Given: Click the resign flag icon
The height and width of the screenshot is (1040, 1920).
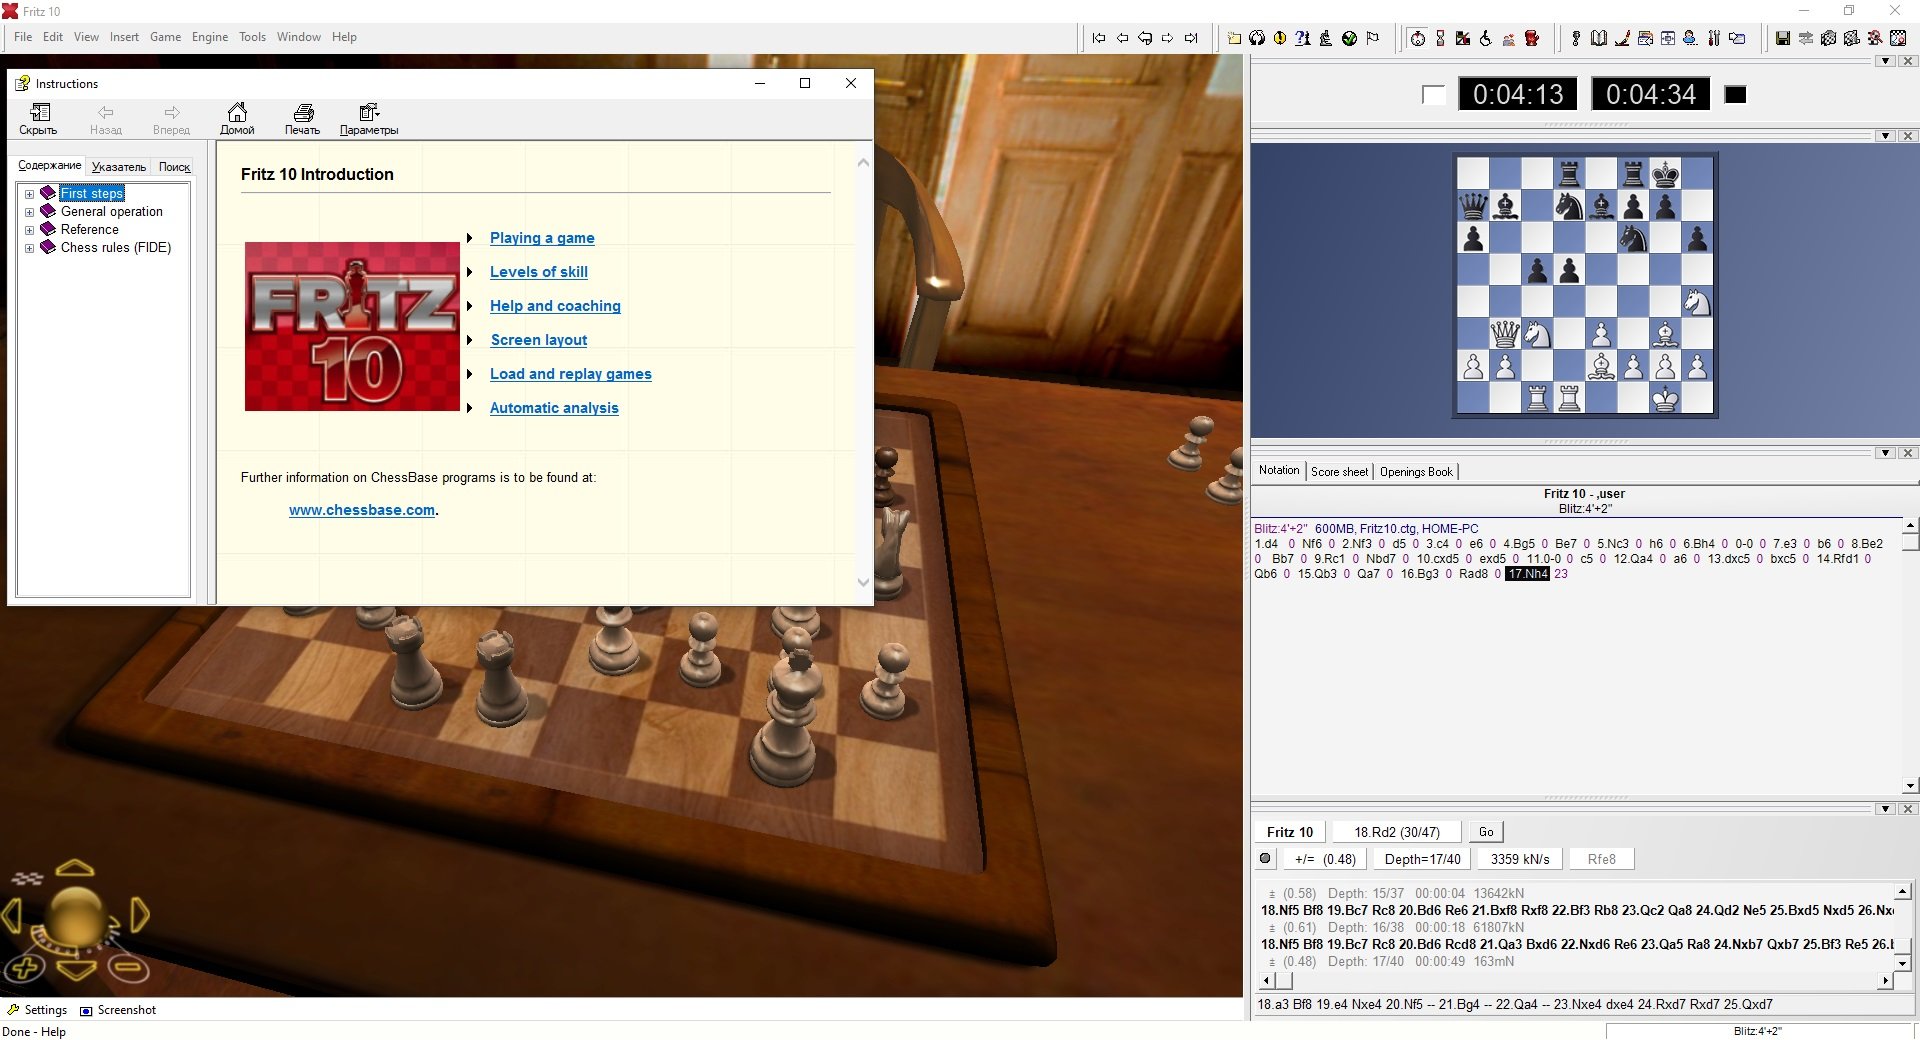Looking at the screenshot, I should point(1373,38).
